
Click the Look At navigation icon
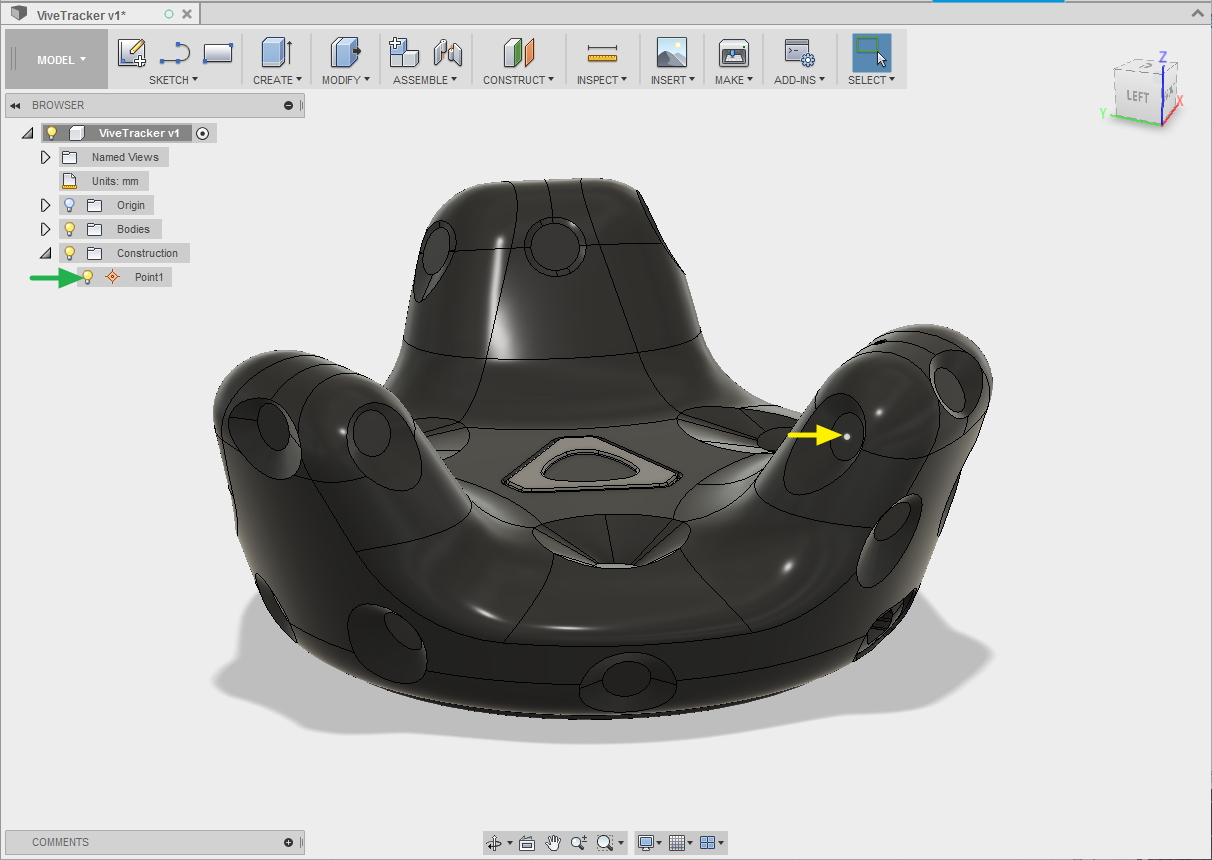coord(527,843)
